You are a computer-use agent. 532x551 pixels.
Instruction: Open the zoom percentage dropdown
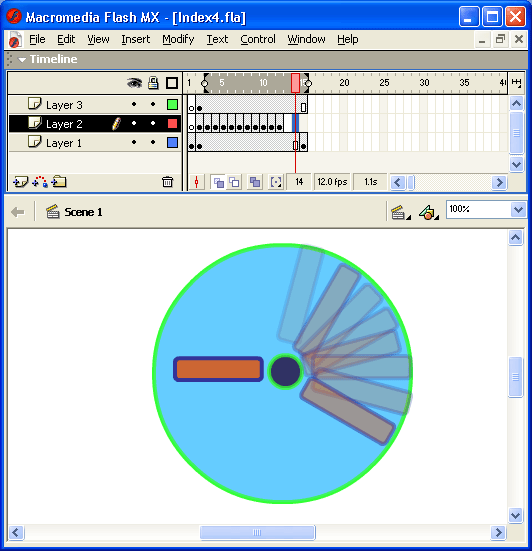(x=518, y=210)
